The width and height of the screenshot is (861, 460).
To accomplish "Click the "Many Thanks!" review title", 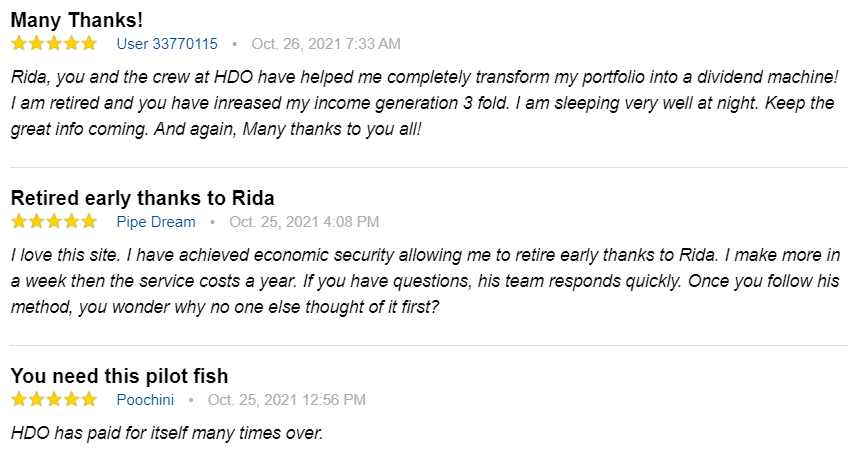I will 77,20.
